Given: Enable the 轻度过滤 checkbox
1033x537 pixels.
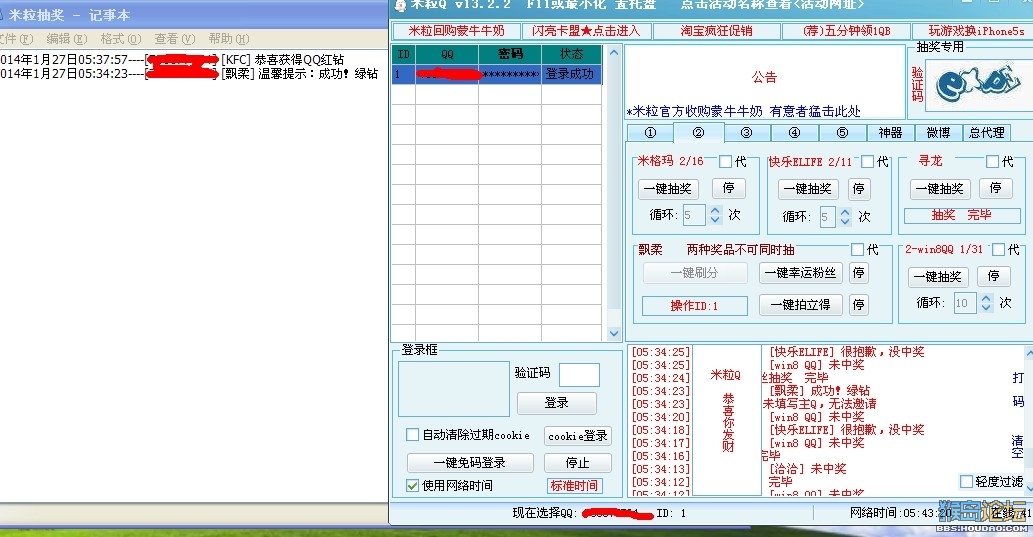Looking at the screenshot, I should coord(966,482).
